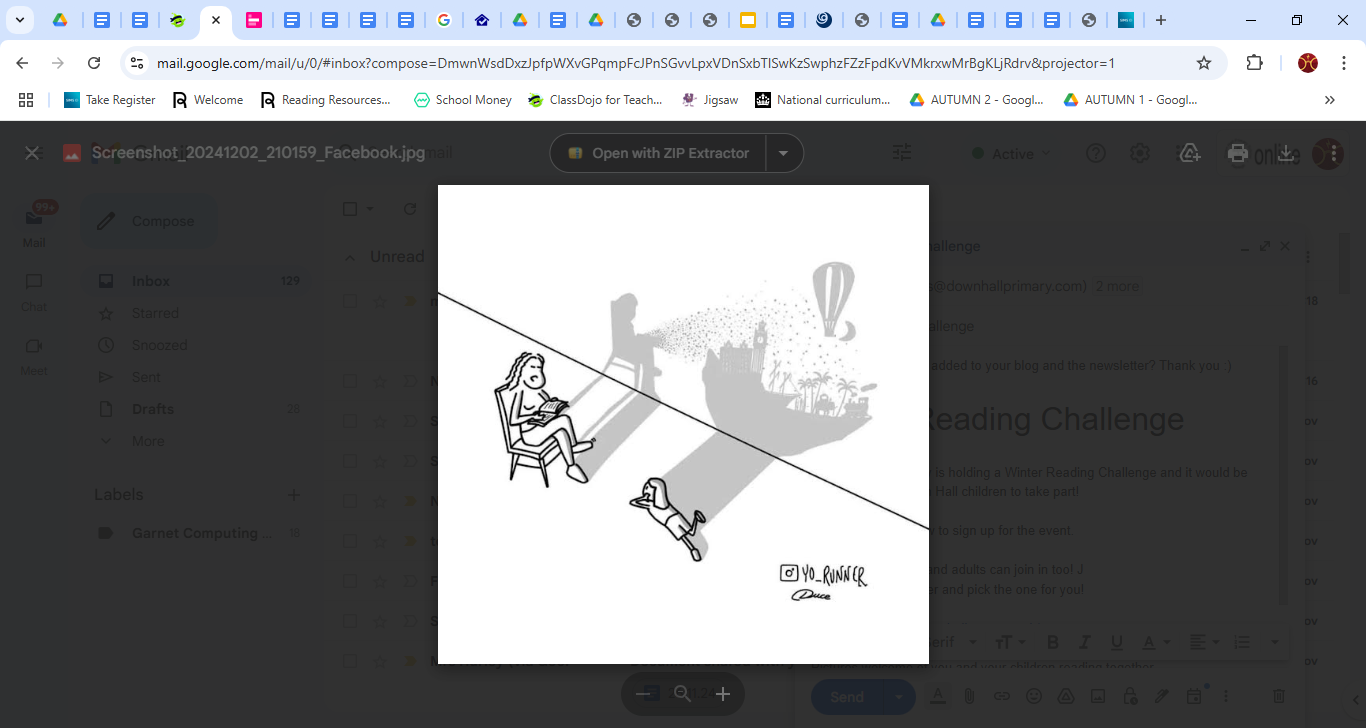Open the Chrome extensions menu
The image size is (1366, 728).
point(1254,63)
